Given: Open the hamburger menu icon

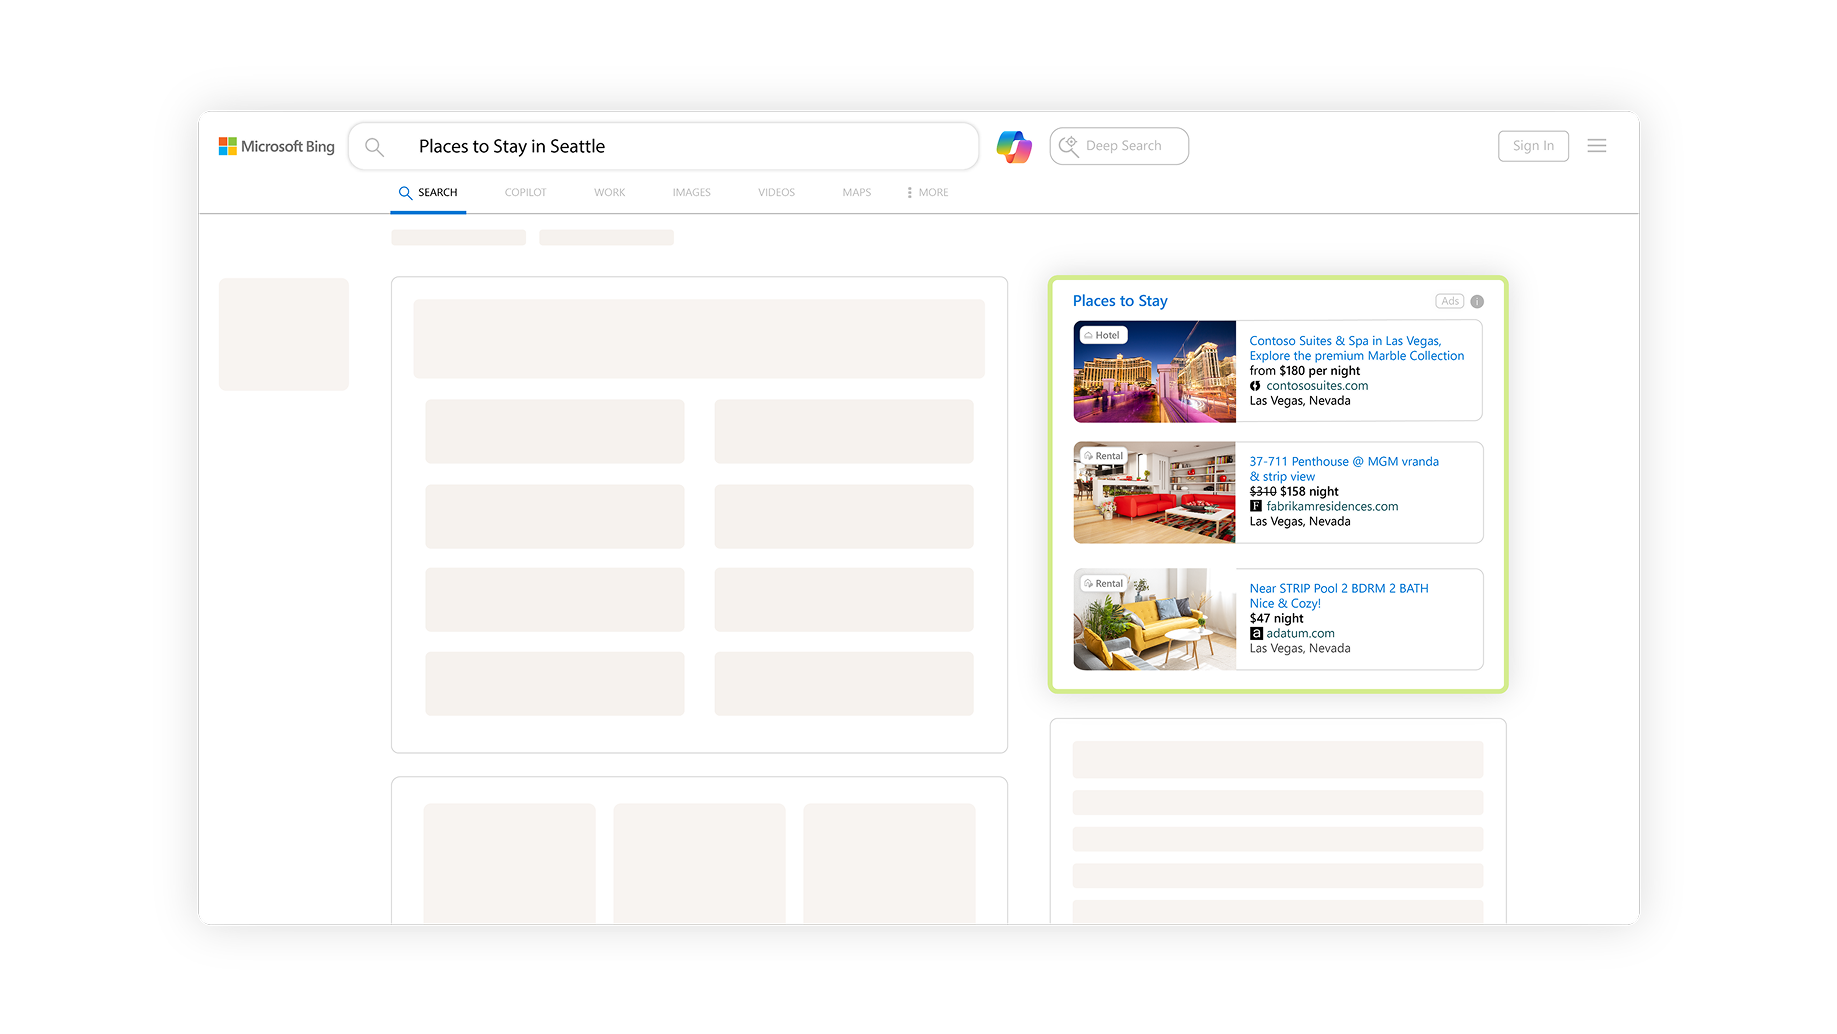Looking at the screenshot, I should (x=1596, y=146).
